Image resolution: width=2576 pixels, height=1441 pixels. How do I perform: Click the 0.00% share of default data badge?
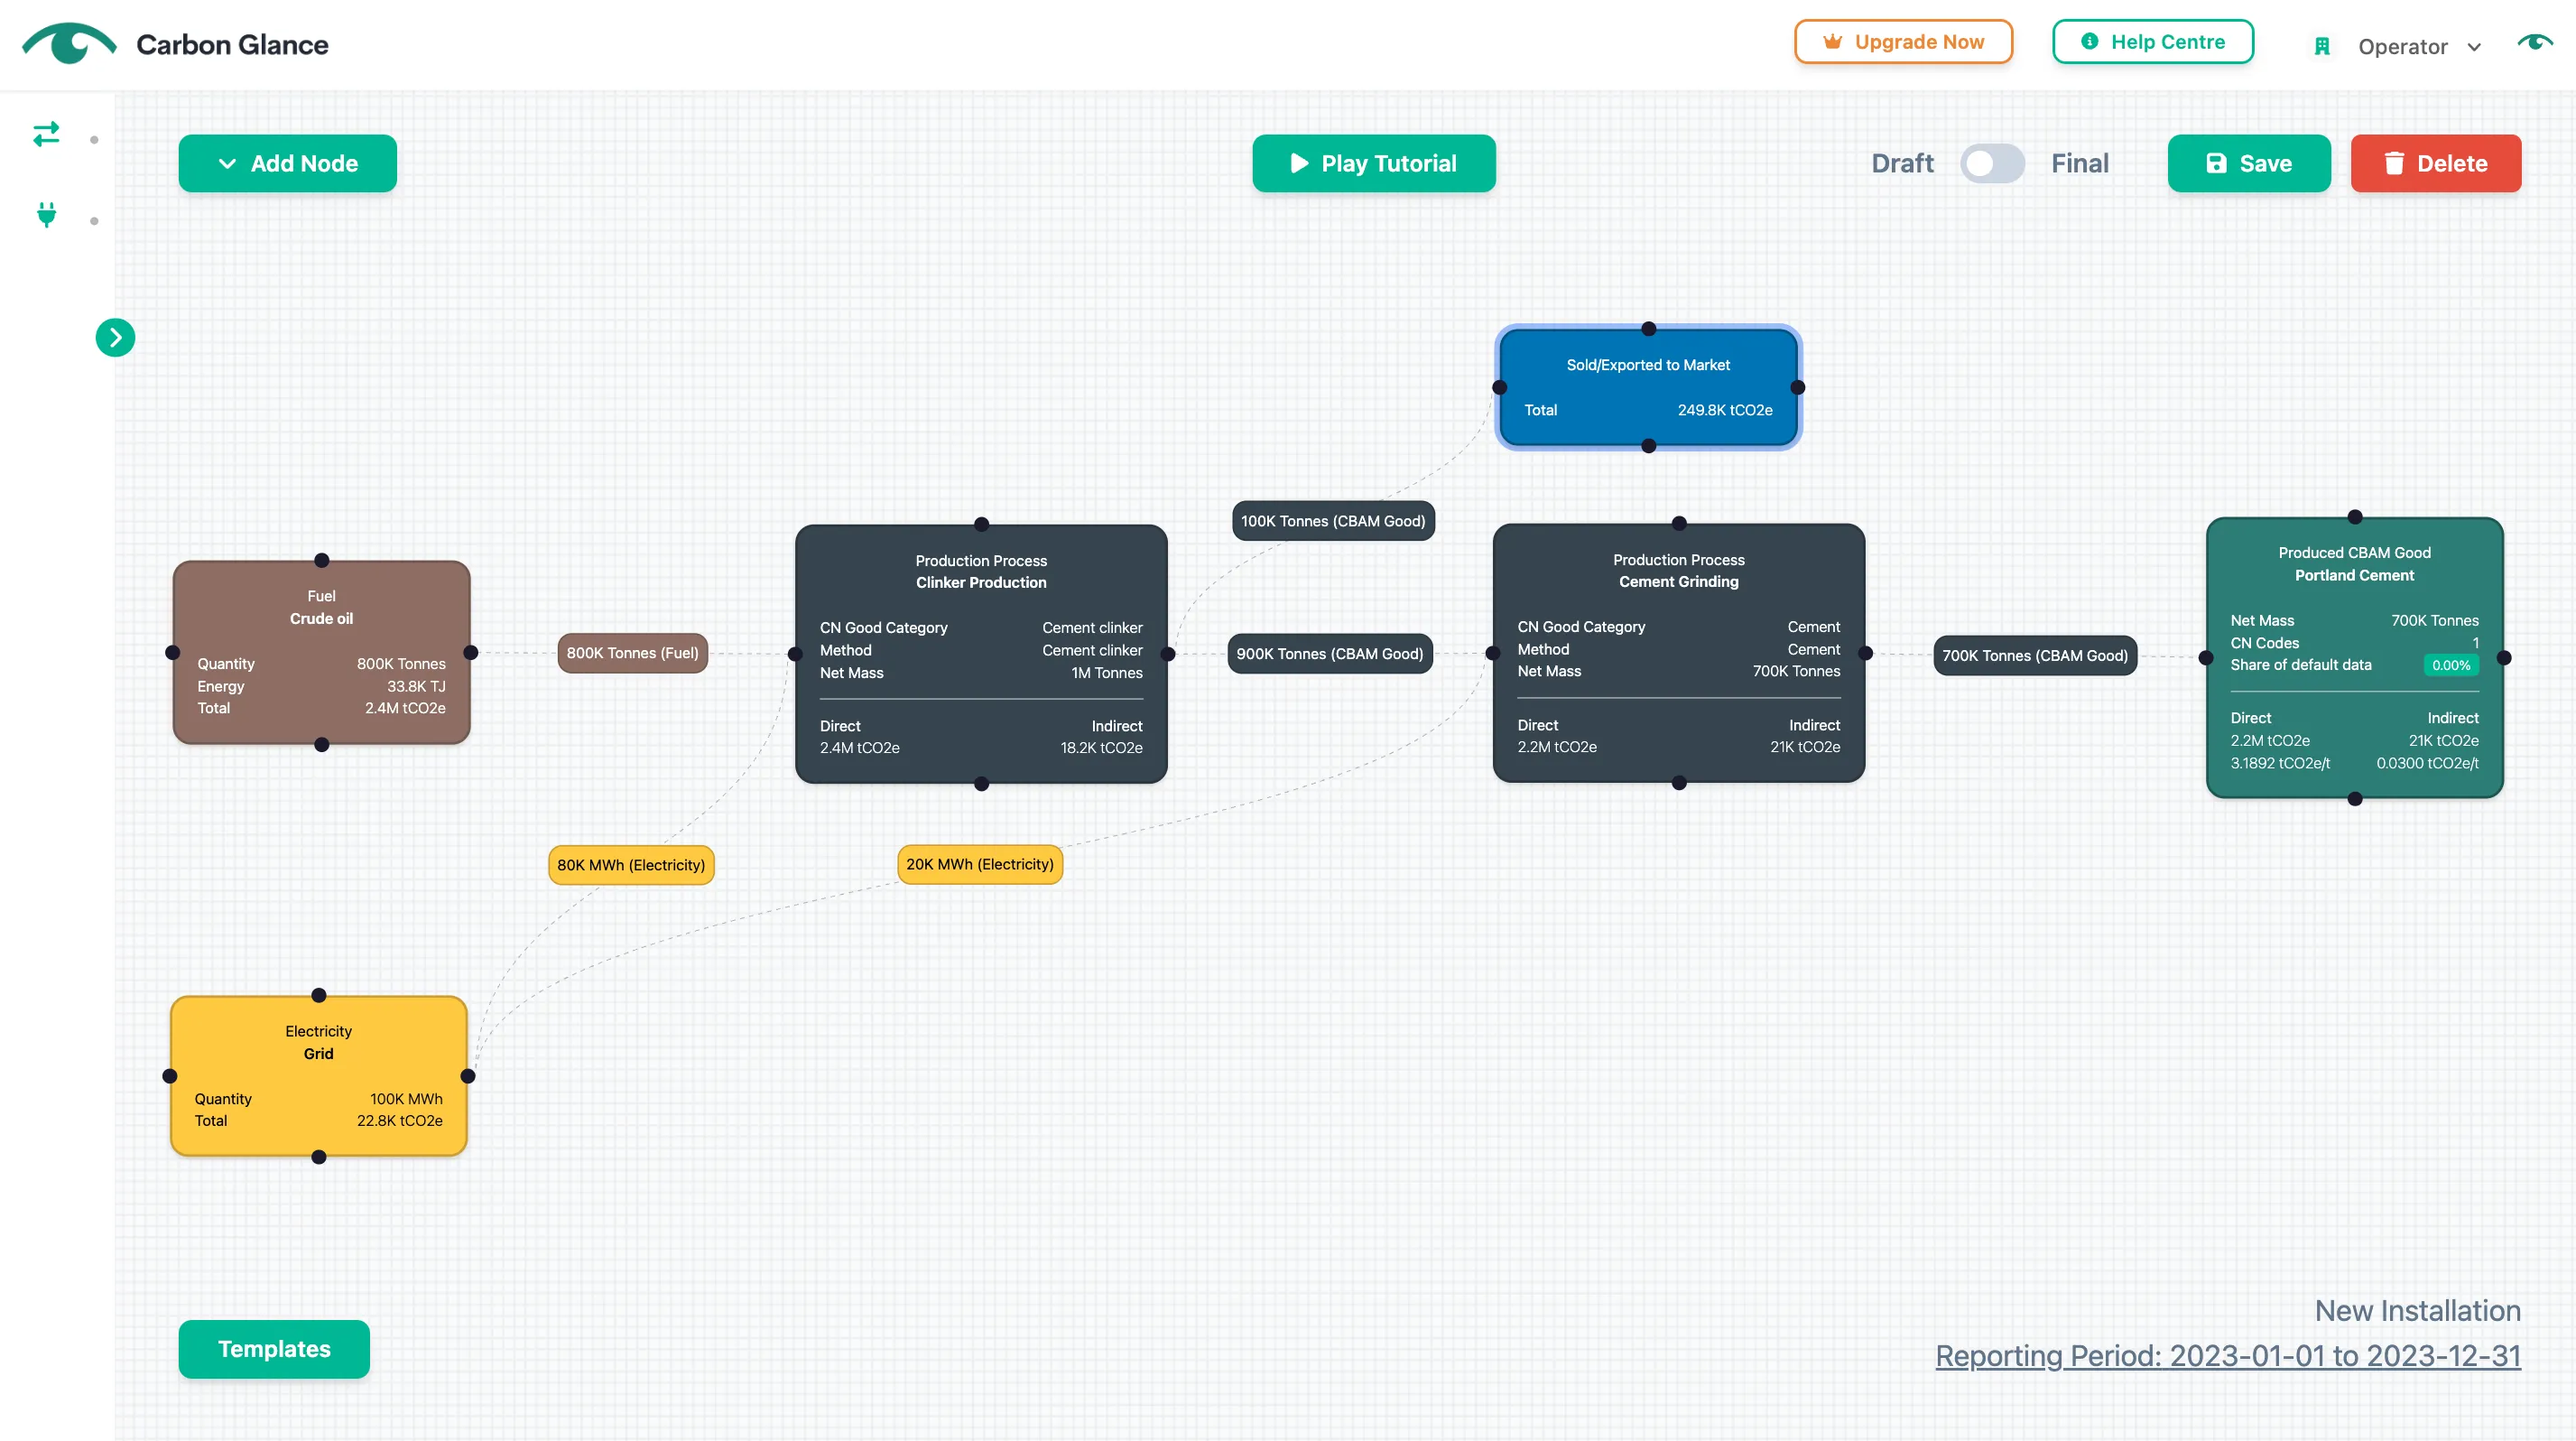(x=2451, y=665)
